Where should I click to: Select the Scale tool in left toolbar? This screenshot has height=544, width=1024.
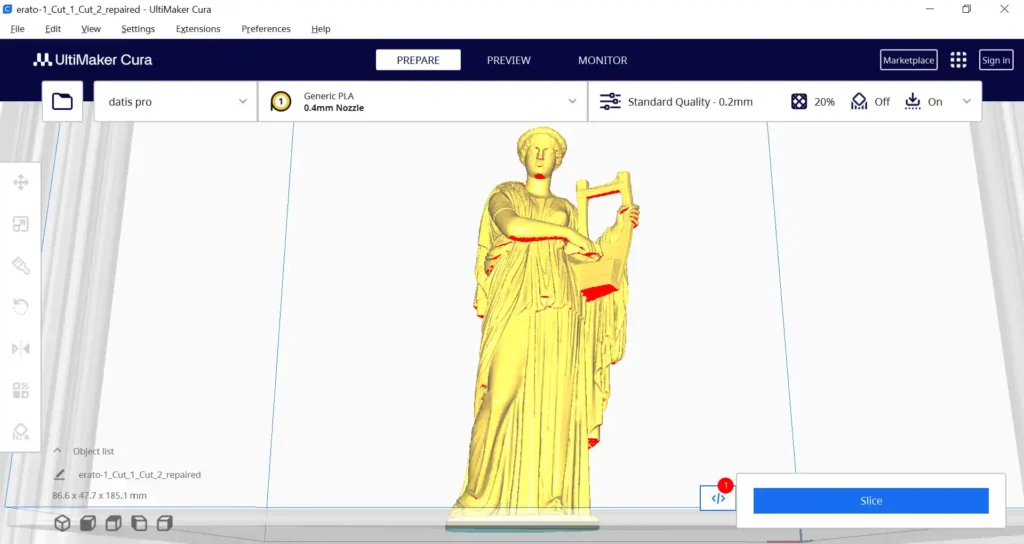coord(21,224)
